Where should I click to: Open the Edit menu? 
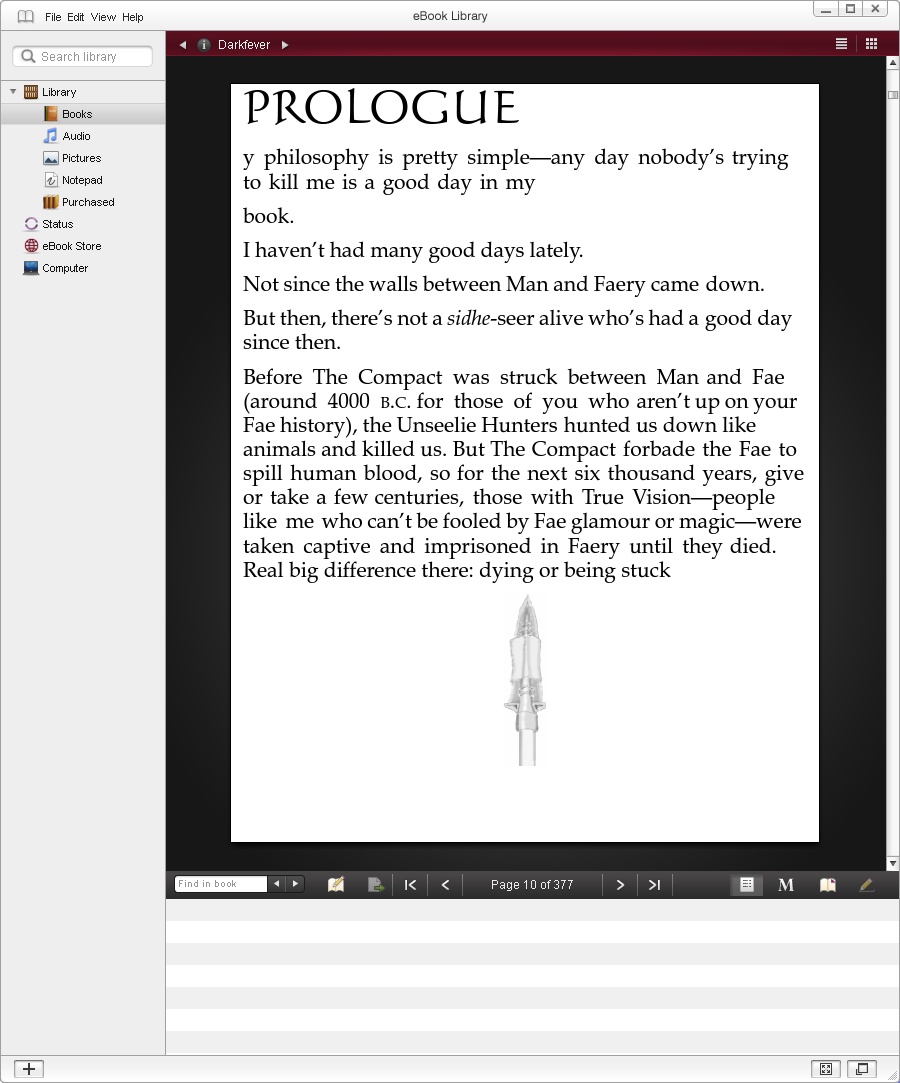point(75,17)
